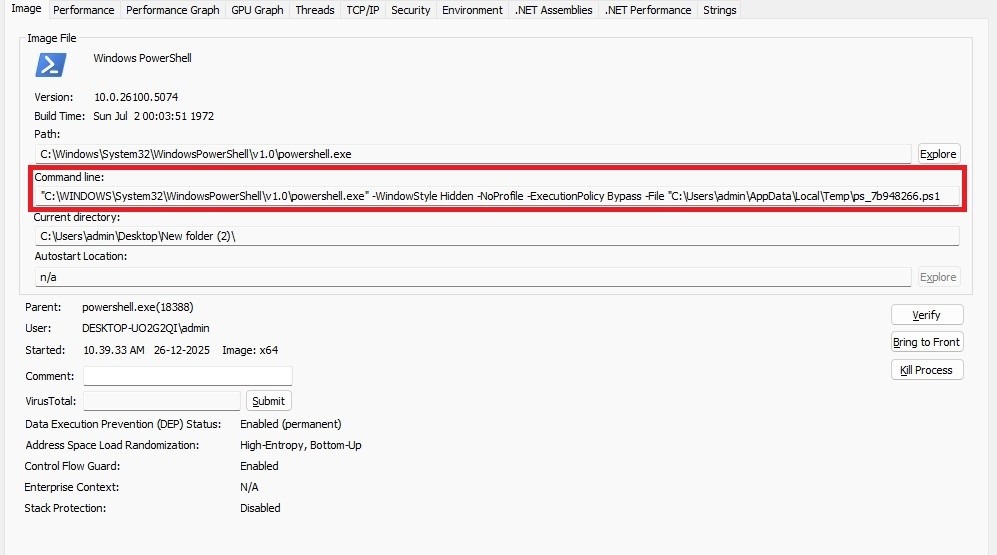Click the Current directory field
Viewport: 997px width, 555px height.
tap(496, 236)
